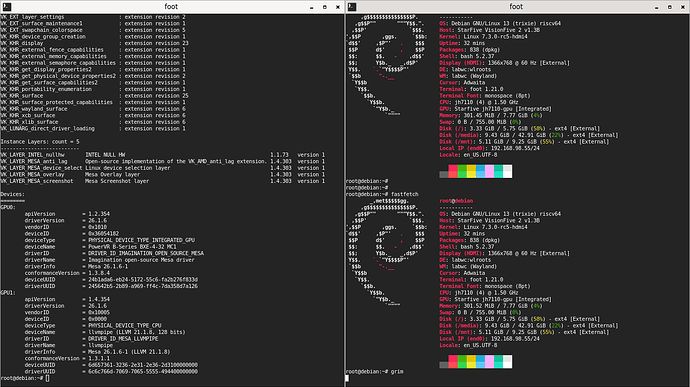Click the left terminal's 'root@debian:~#' prompt with cursor
Screen dimensions: 690x387
25,378
